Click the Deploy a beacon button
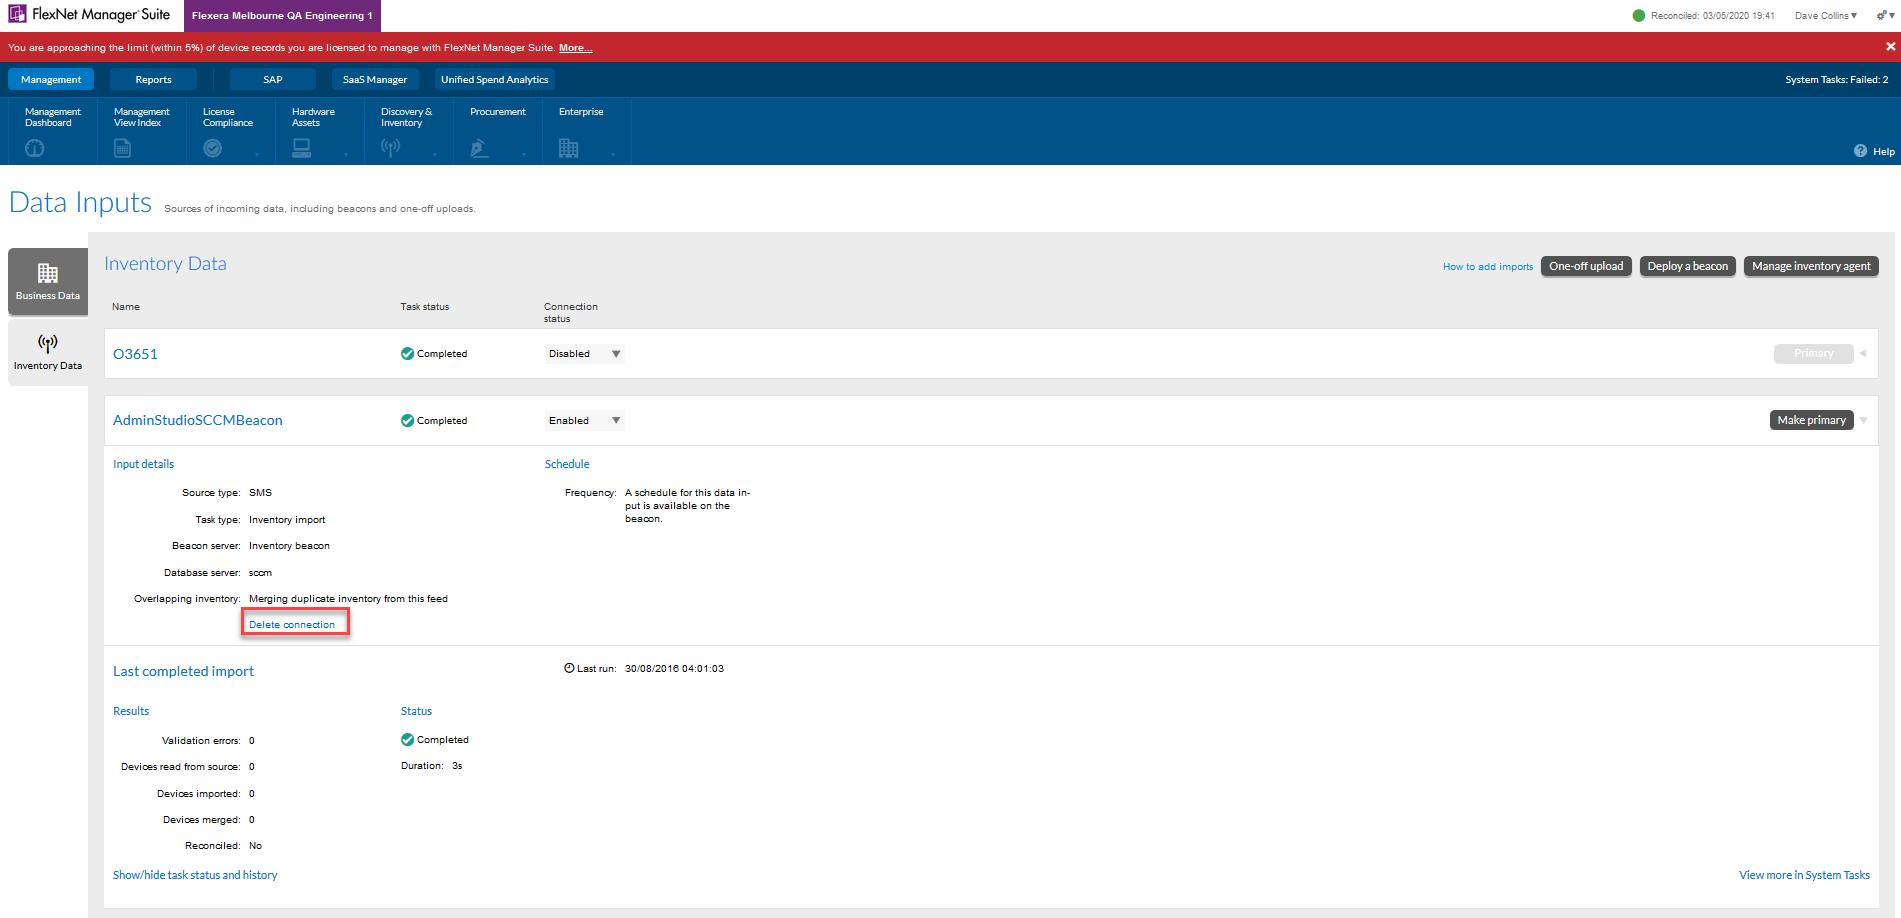This screenshot has width=1901, height=918. [x=1688, y=266]
